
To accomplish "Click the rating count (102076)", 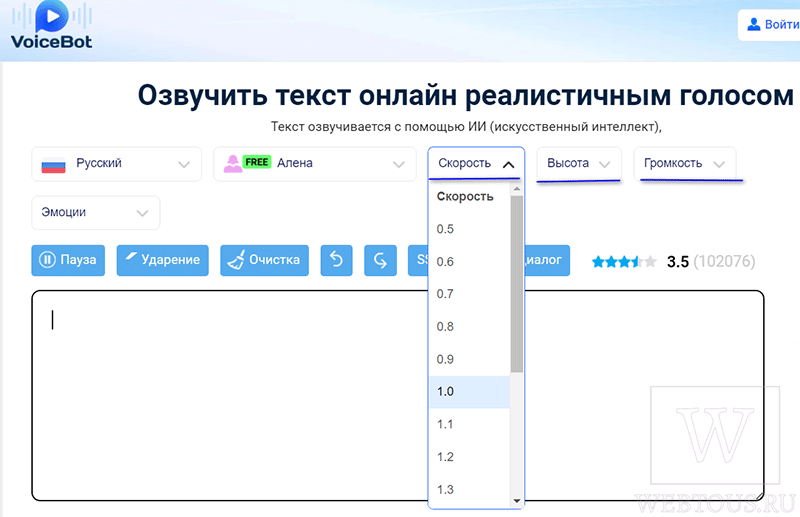I will coord(724,261).
